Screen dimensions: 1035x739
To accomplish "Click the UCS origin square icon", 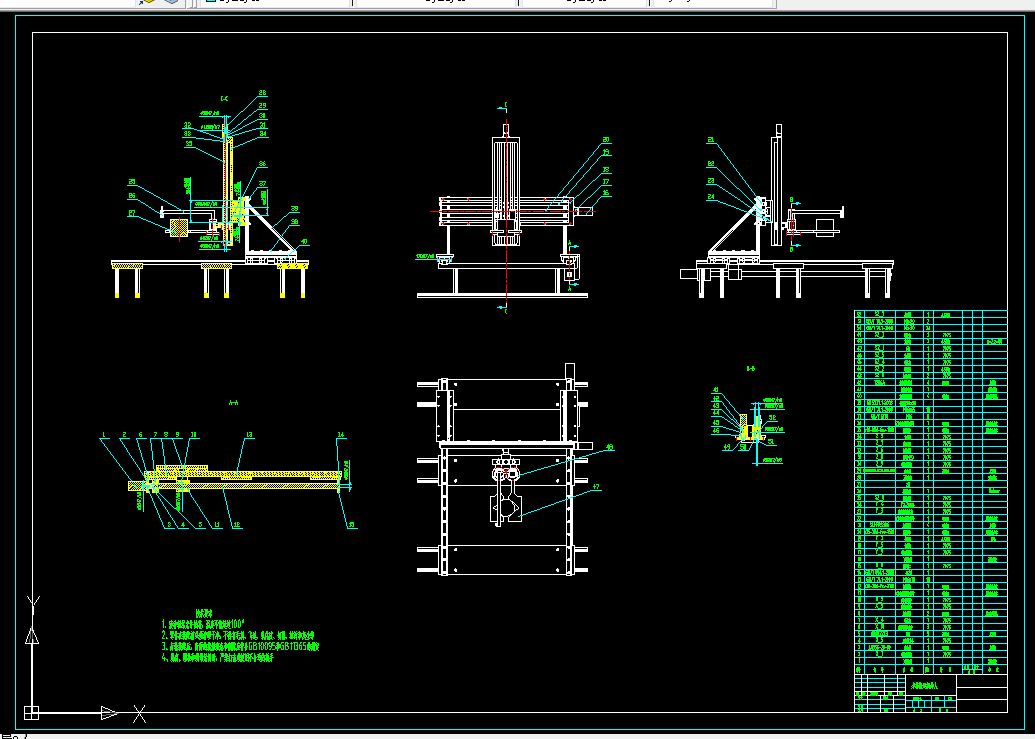I will 32,713.
